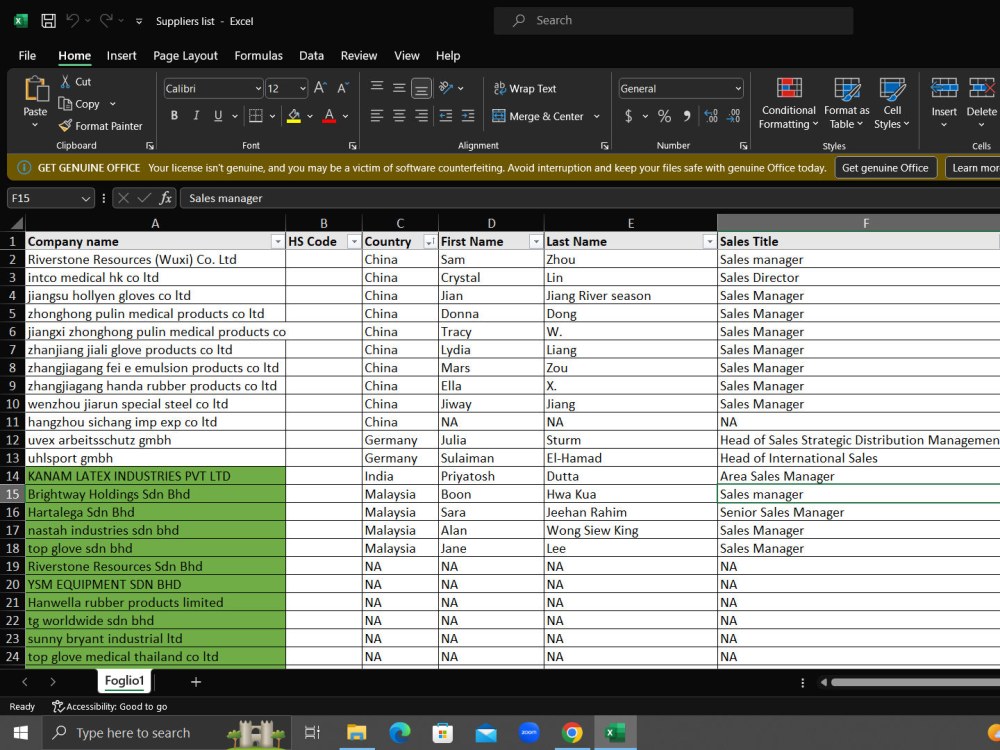Apply comma style number format

(687, 116)
